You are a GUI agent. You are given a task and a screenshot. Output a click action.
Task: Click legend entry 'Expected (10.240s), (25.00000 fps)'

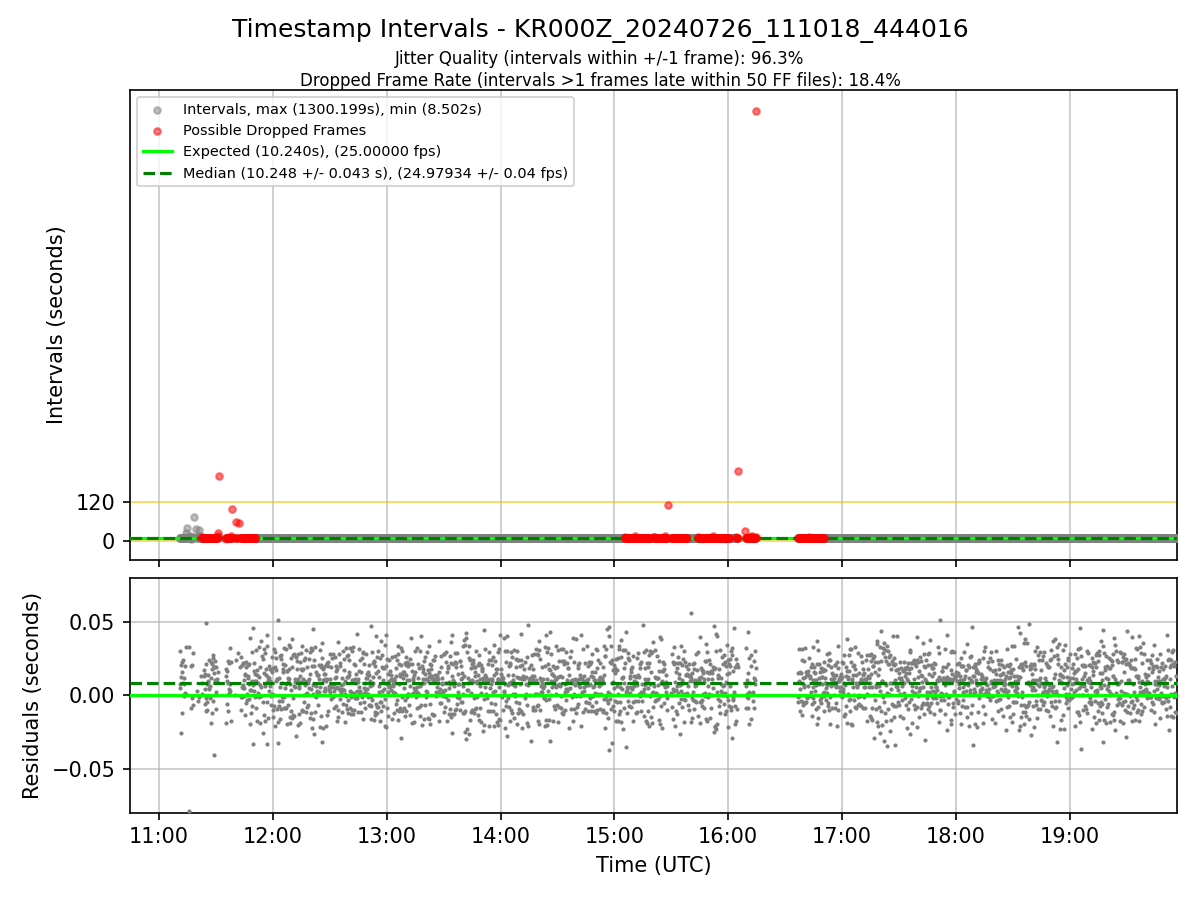pyautogui.click(x=312, y=151)
